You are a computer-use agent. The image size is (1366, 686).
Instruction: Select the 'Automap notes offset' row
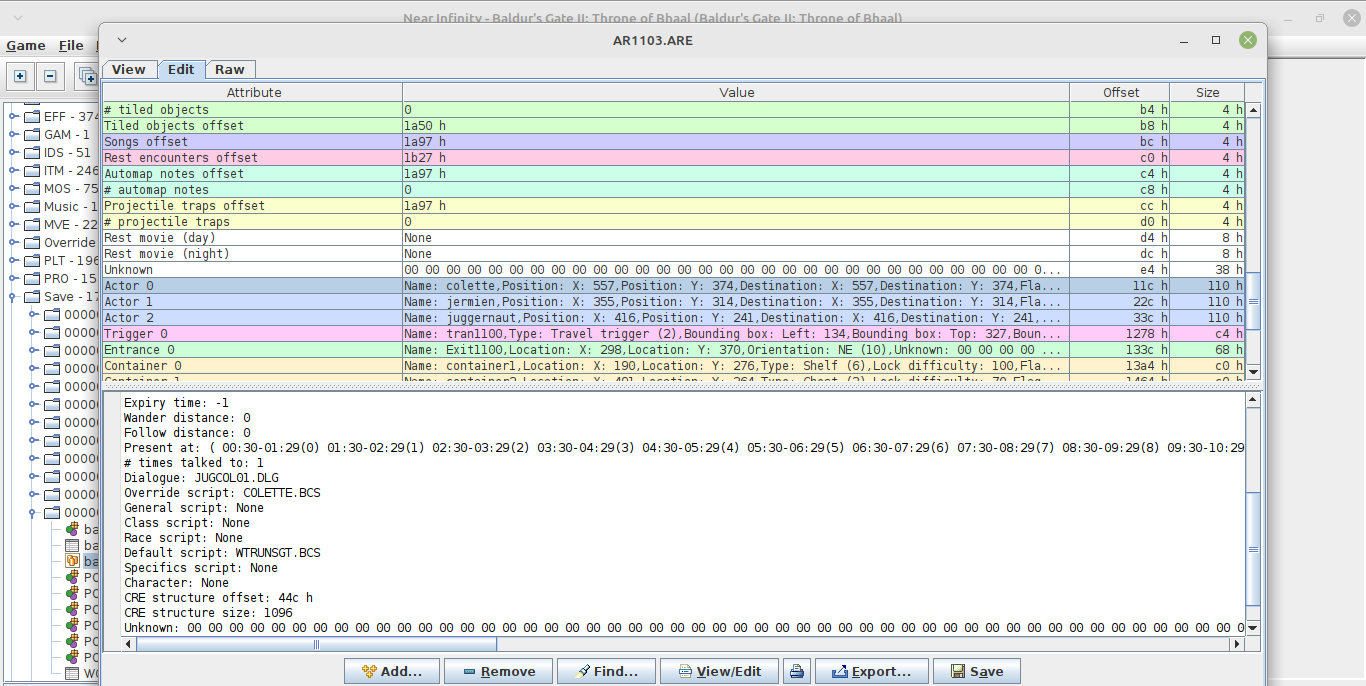coord(674,174)
